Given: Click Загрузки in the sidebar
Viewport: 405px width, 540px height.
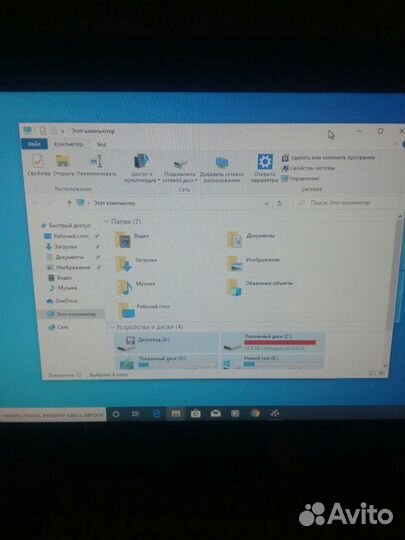Looking at the screenshot, I should point(61,247).
